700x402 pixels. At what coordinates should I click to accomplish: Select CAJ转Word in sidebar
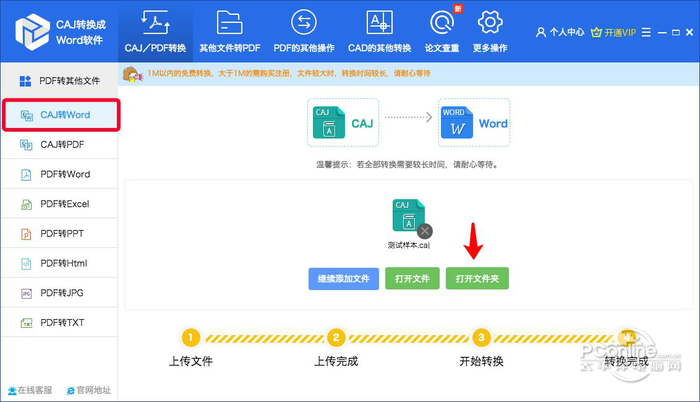(x=61, y=115)
